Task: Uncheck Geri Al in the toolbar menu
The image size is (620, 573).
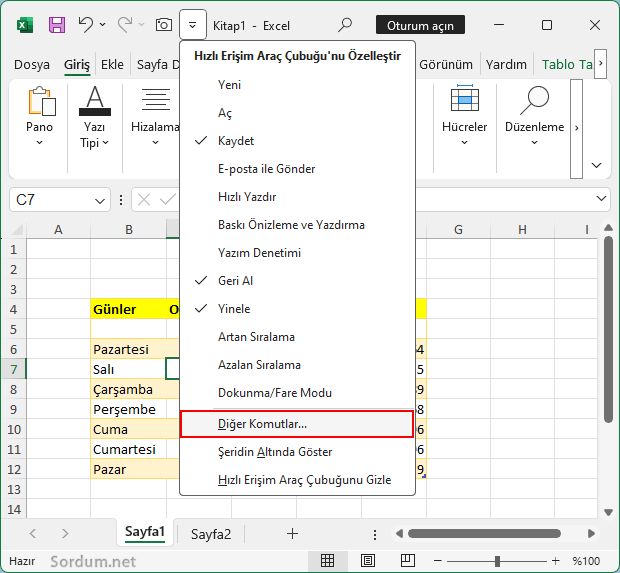Action: click(297, 281)
